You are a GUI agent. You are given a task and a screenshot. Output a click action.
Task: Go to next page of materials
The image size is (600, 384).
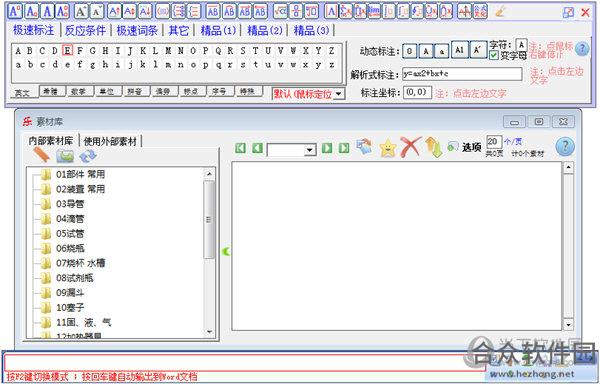327,148
